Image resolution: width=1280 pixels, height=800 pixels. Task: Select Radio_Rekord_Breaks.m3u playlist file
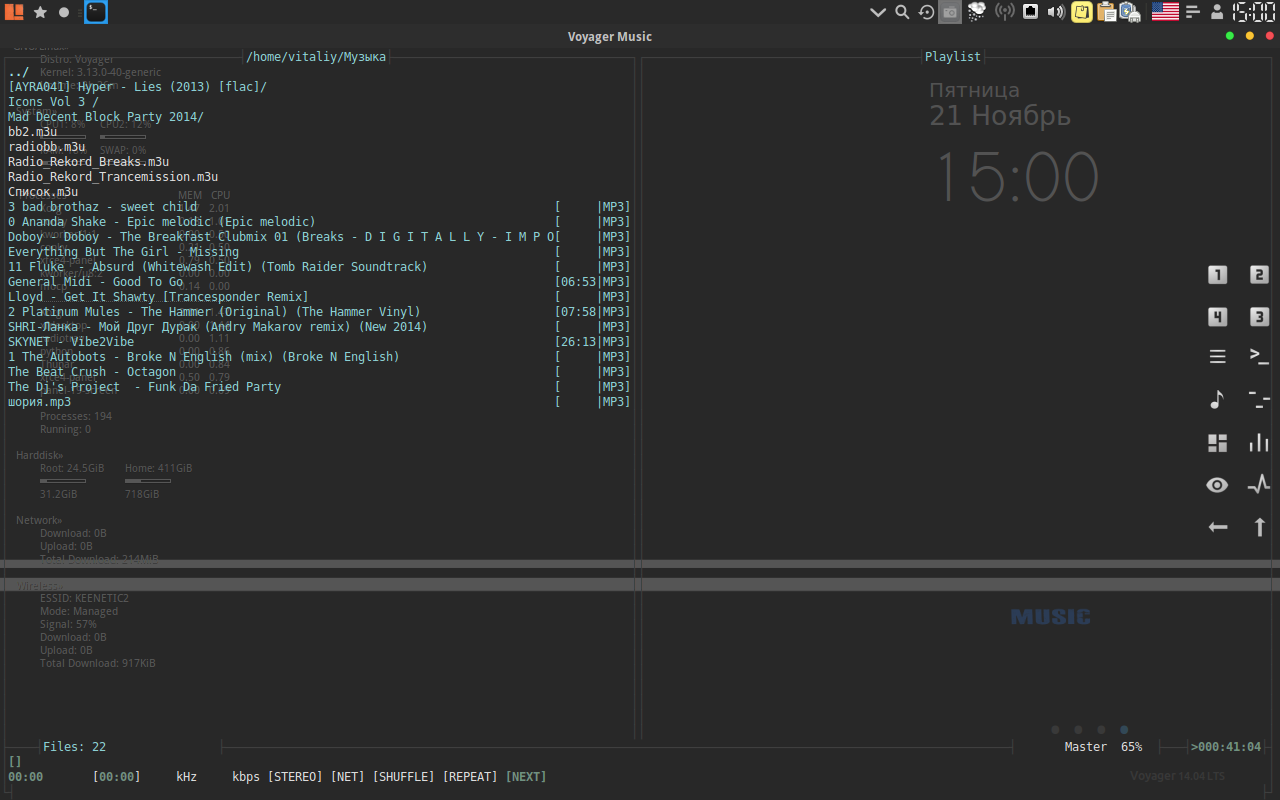coord(88,162)
